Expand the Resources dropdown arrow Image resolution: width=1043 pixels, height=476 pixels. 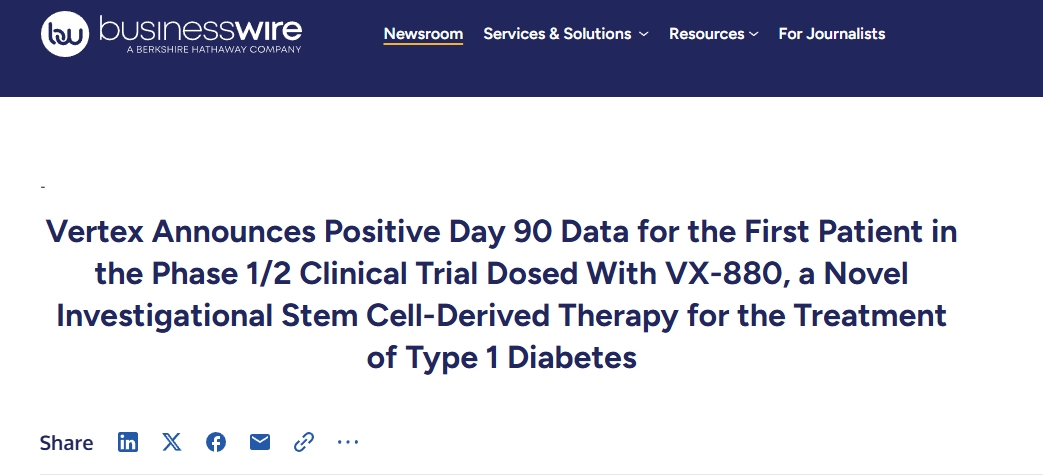tap(754, 35)
